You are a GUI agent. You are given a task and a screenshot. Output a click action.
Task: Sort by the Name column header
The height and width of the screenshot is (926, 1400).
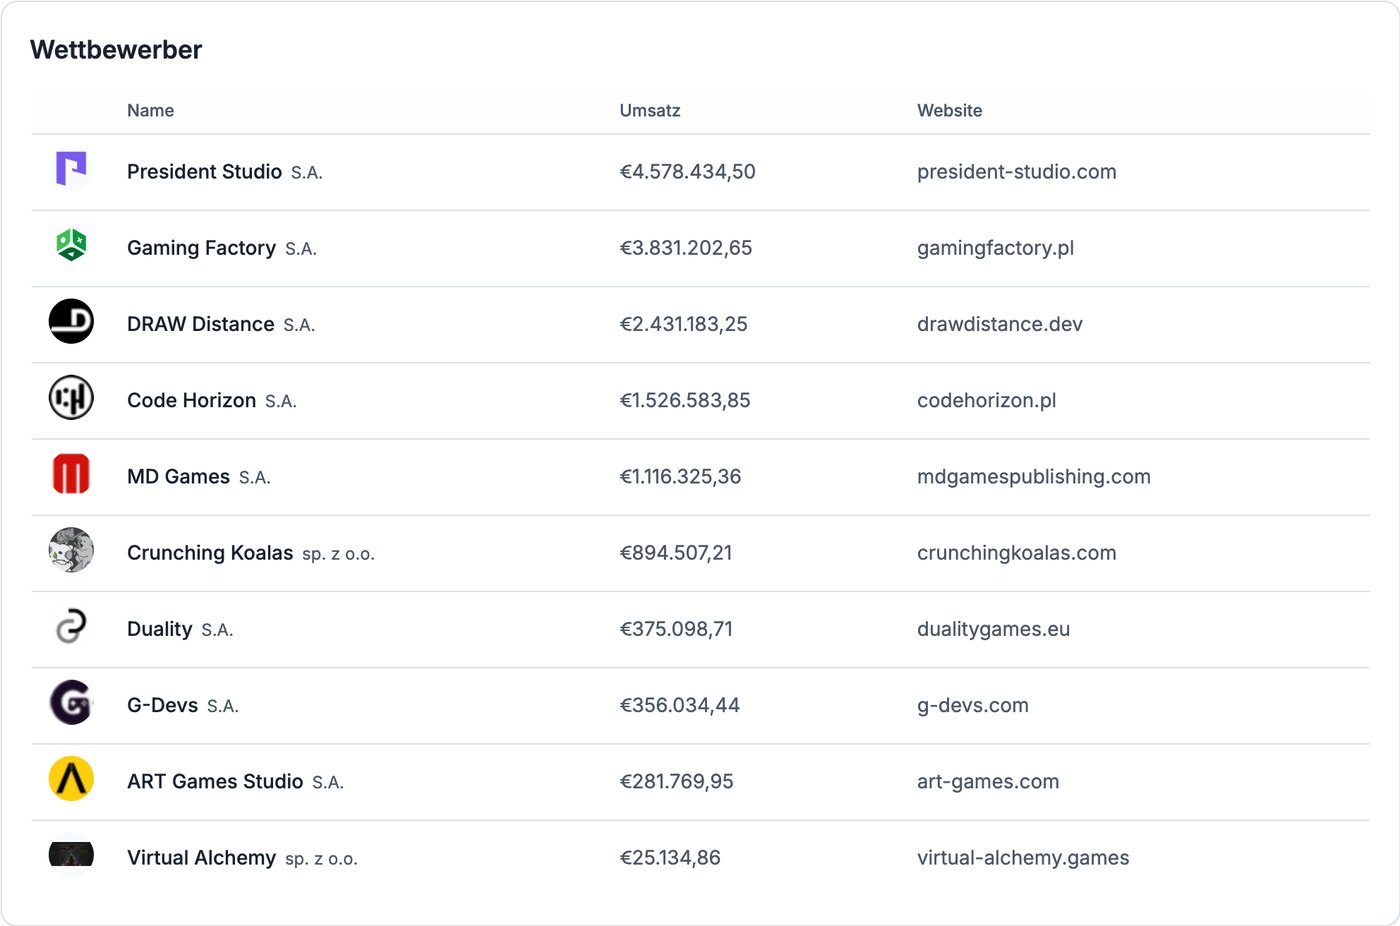pyautogui.click(x=150, y=111)
